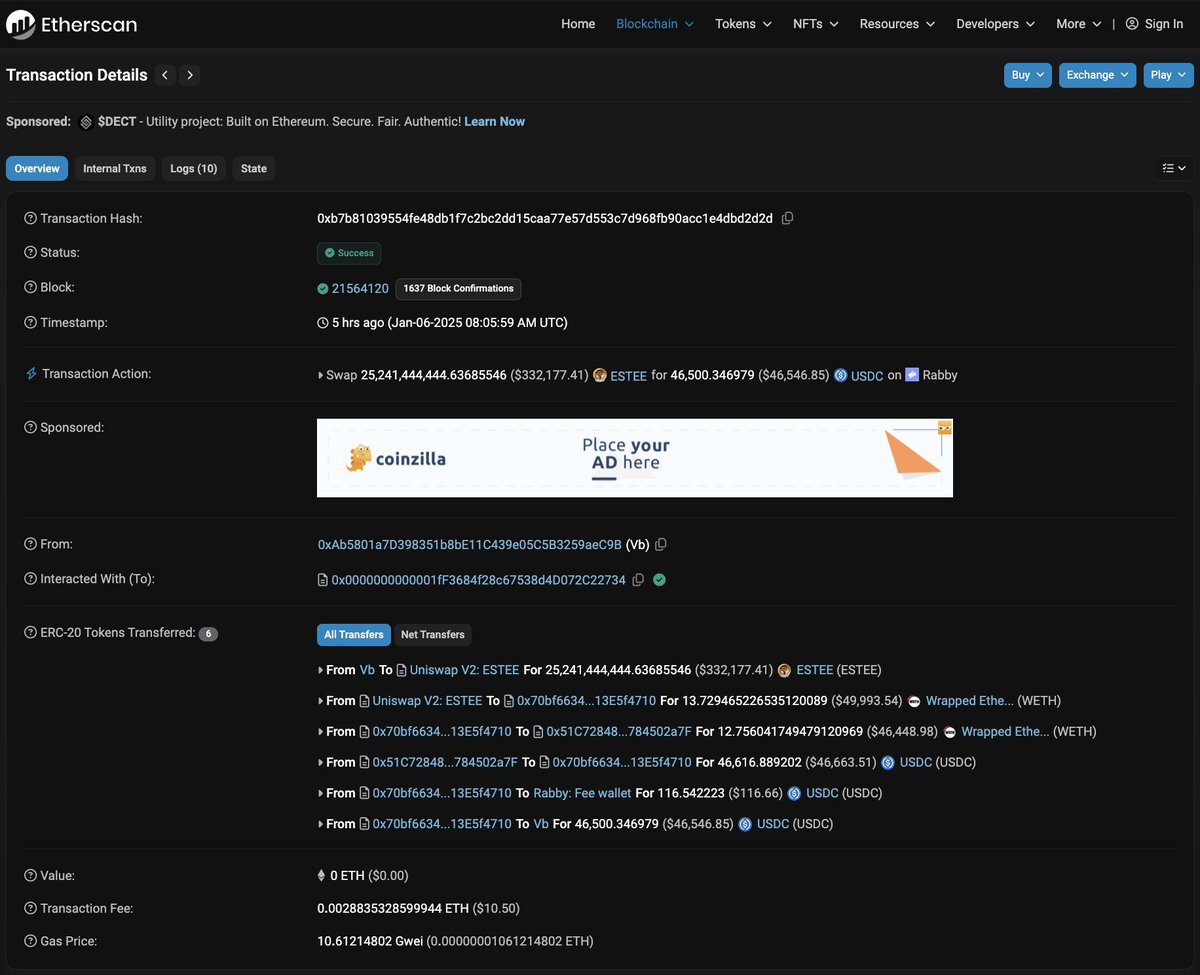Open the Exchange dropdown

(1096, 74)
